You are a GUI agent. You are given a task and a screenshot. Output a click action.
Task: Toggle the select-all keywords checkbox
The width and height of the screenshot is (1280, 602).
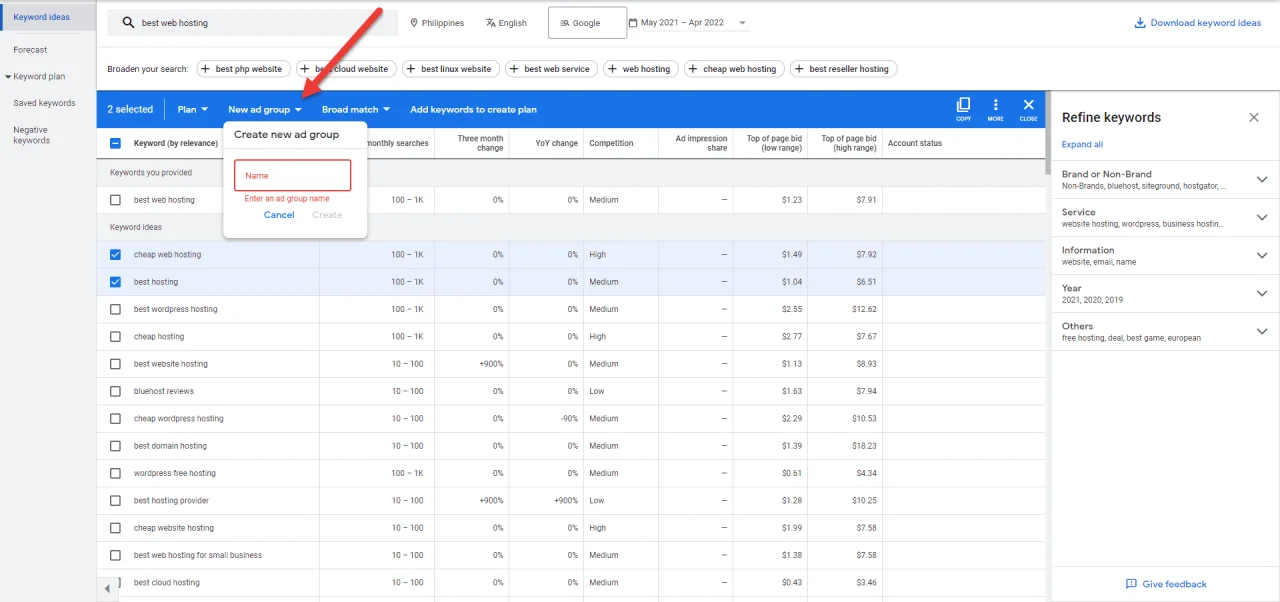coord(113,143)
